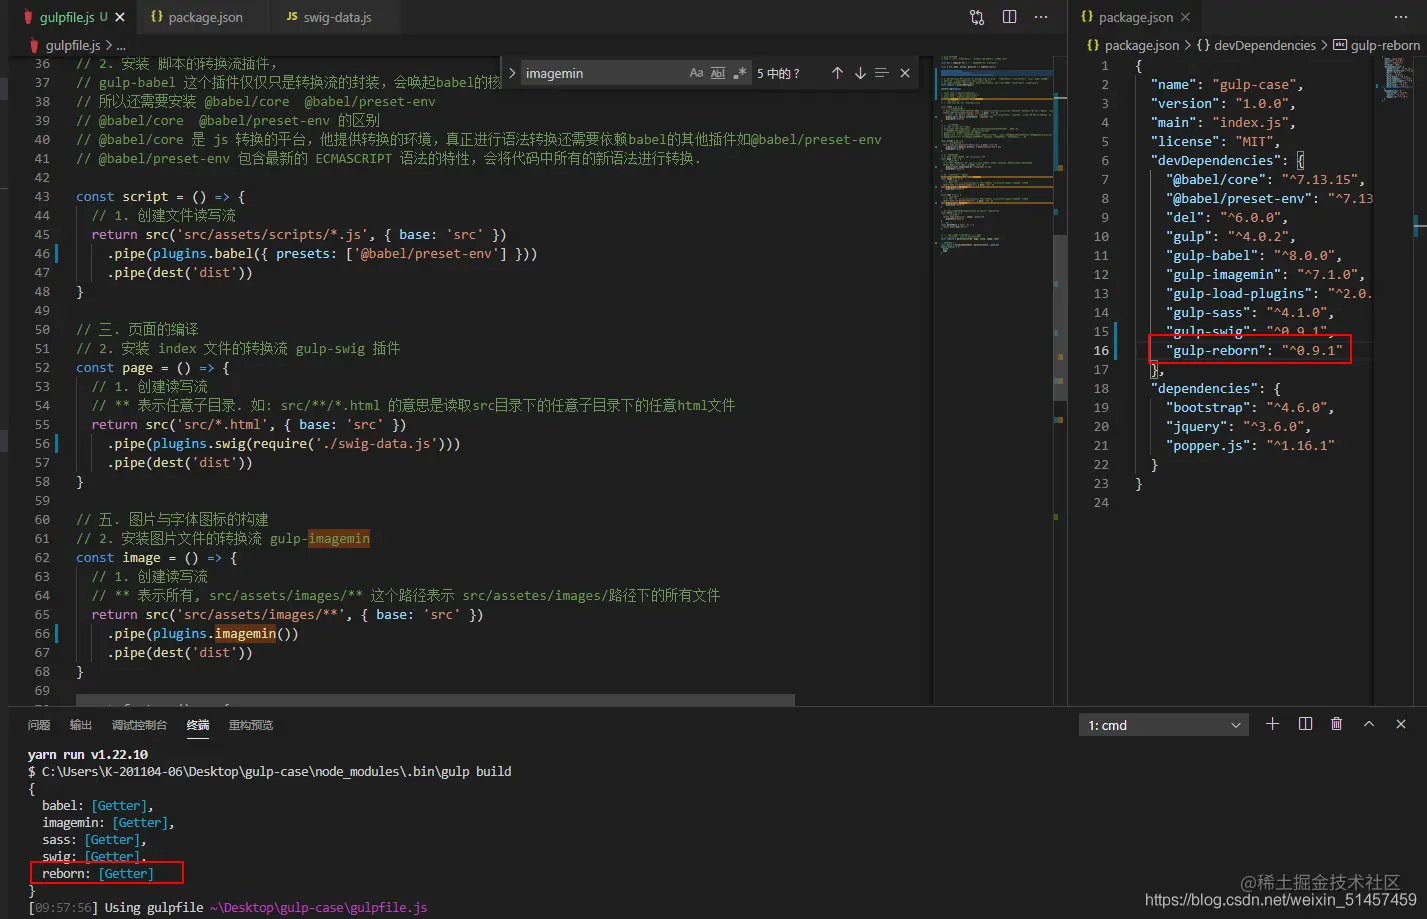Viewport: 1427px width, 919px height.
Task: Open the Problems (问题) panel tab
Action: (x=39, y=725)
